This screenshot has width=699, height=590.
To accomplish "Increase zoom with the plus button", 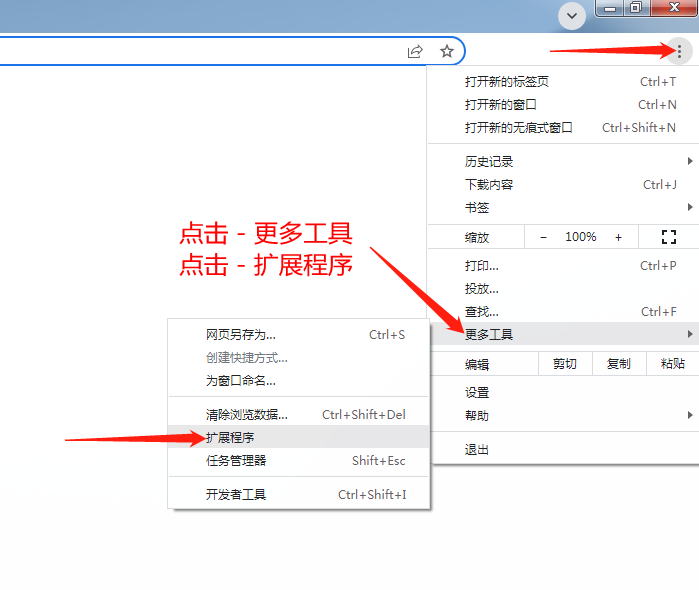I will (x=618, y=237).
